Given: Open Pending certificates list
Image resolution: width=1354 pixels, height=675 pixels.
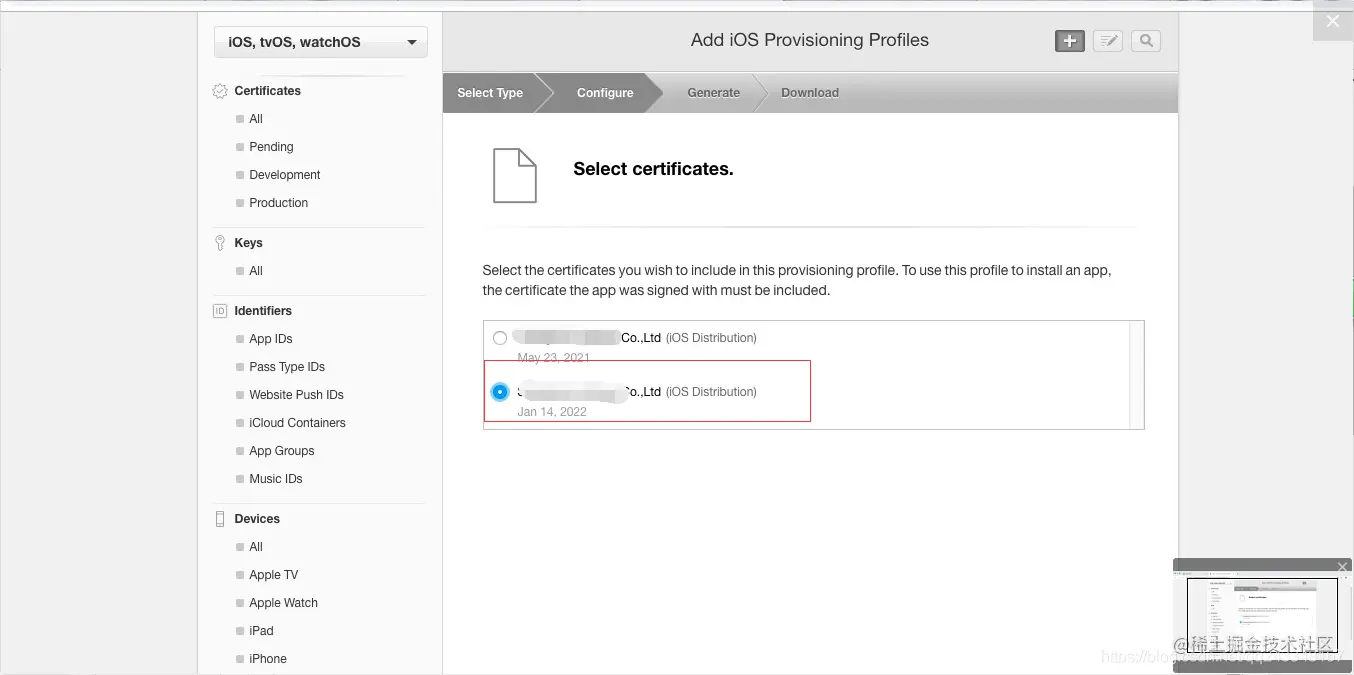Looking at the screenshot, I should pos(271,147).
